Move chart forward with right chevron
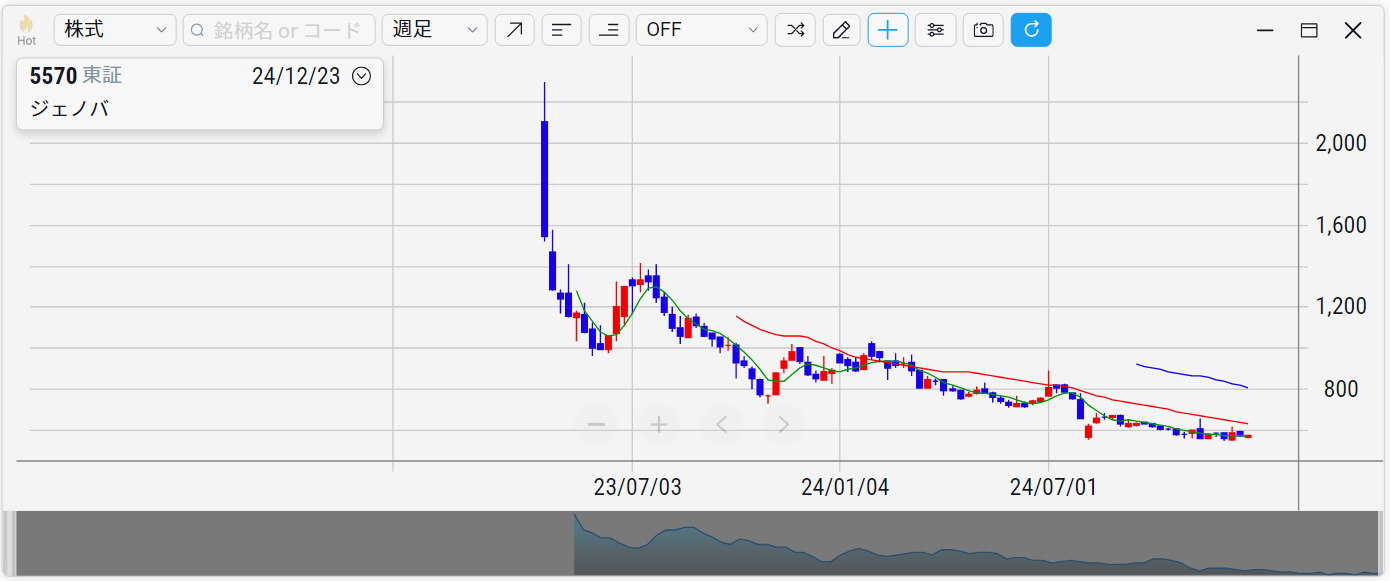The width and height of the screenshot is (1390, 581). pyautogui.click(x=784, y=425)
